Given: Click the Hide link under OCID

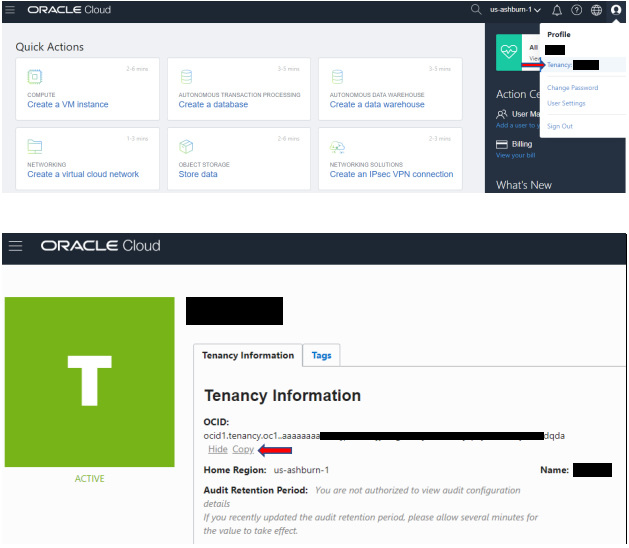Looking at the screenshot, I should coord(217,449).
